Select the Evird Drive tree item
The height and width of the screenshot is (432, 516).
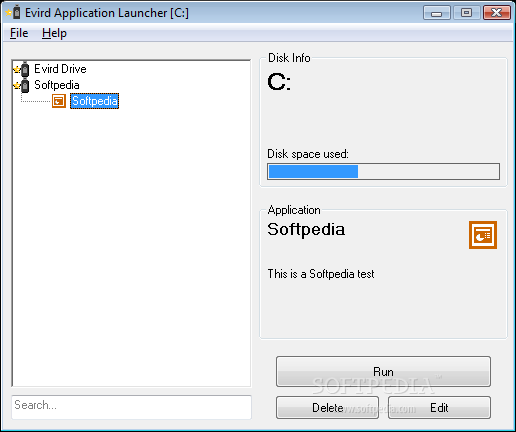pos(60,69)
